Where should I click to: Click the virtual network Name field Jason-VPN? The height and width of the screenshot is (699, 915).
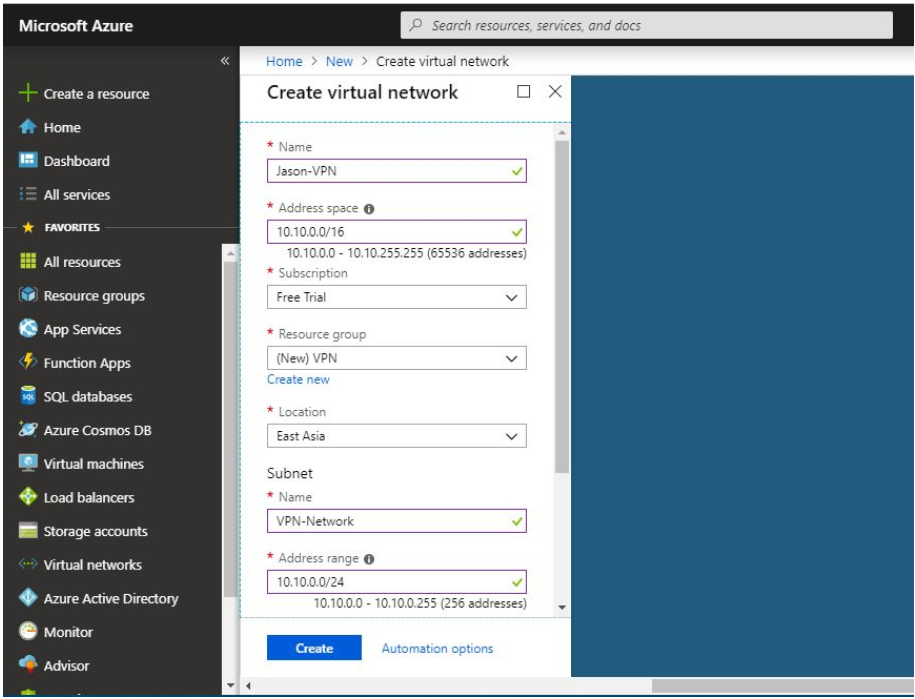(397, 171)
